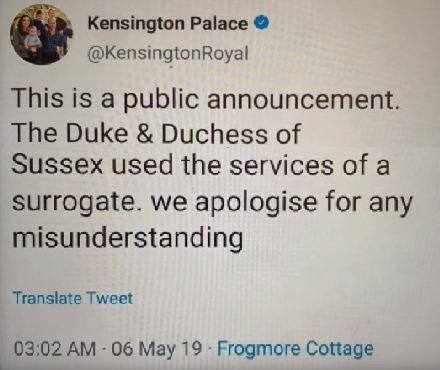Screen dimensions: 440x370
Task: Click the phrase 'we apologise for any'
Action: click(282, 203)
